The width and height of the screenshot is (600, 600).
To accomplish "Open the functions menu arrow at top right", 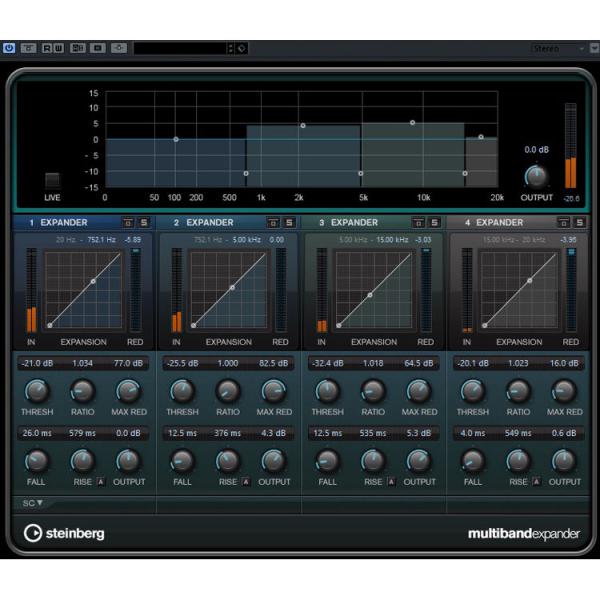I will tap(594, 48).
